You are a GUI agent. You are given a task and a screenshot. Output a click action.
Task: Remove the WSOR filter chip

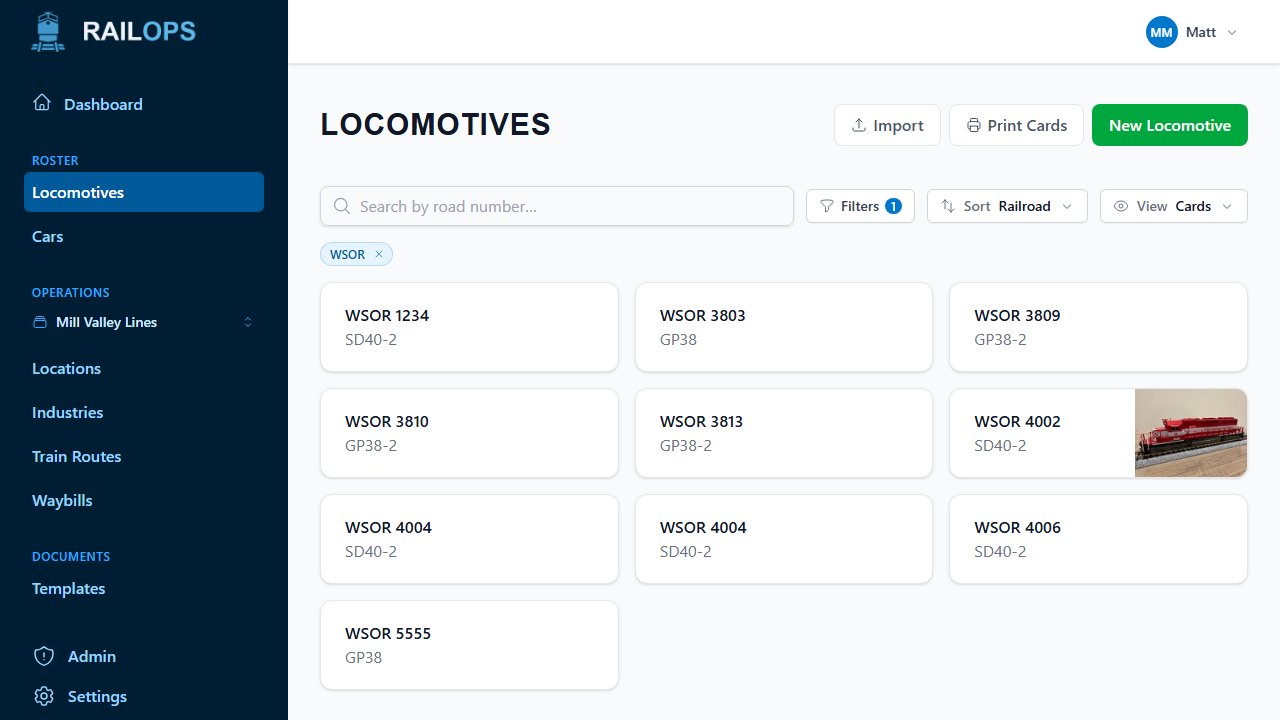379,254
